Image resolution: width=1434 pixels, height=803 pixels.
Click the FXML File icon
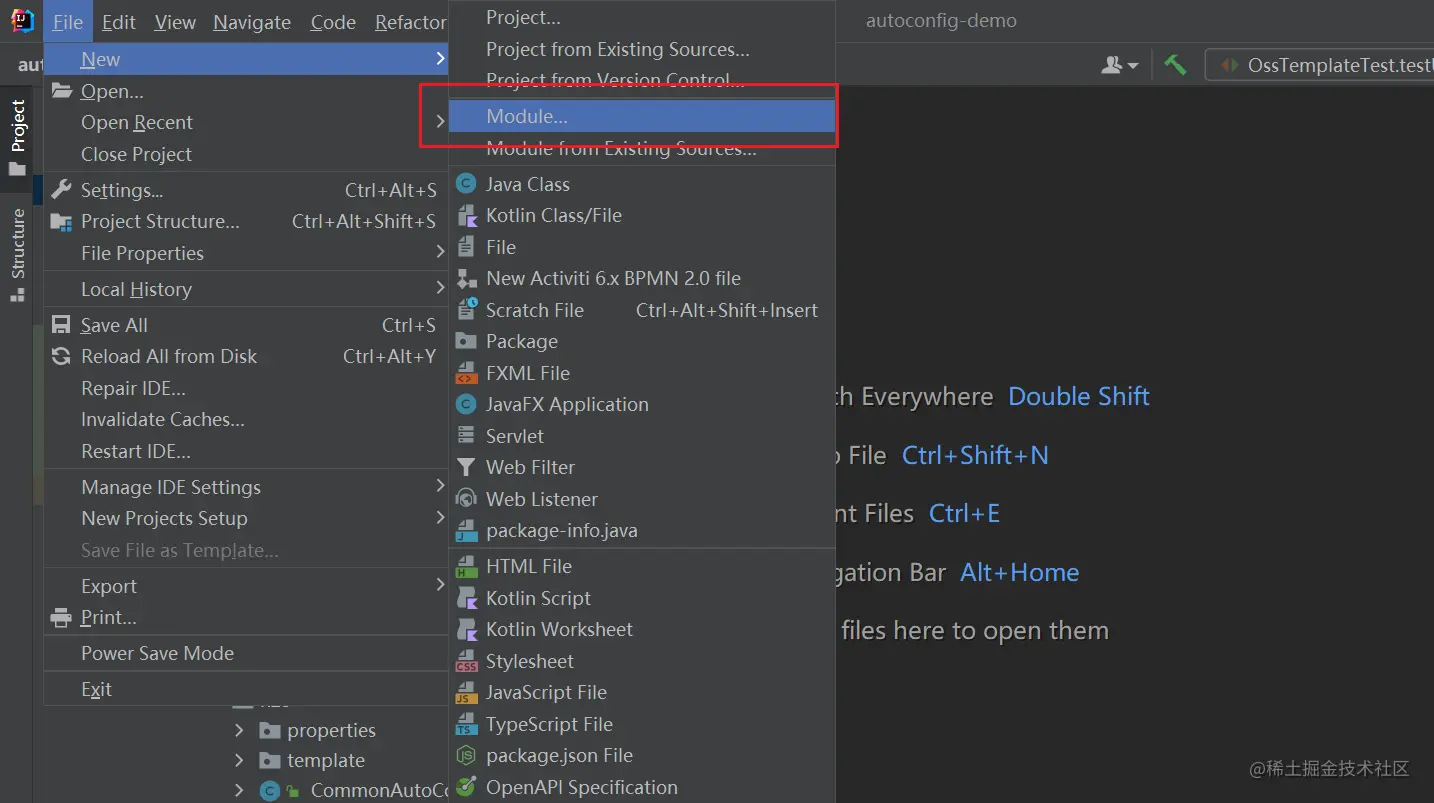466,373
